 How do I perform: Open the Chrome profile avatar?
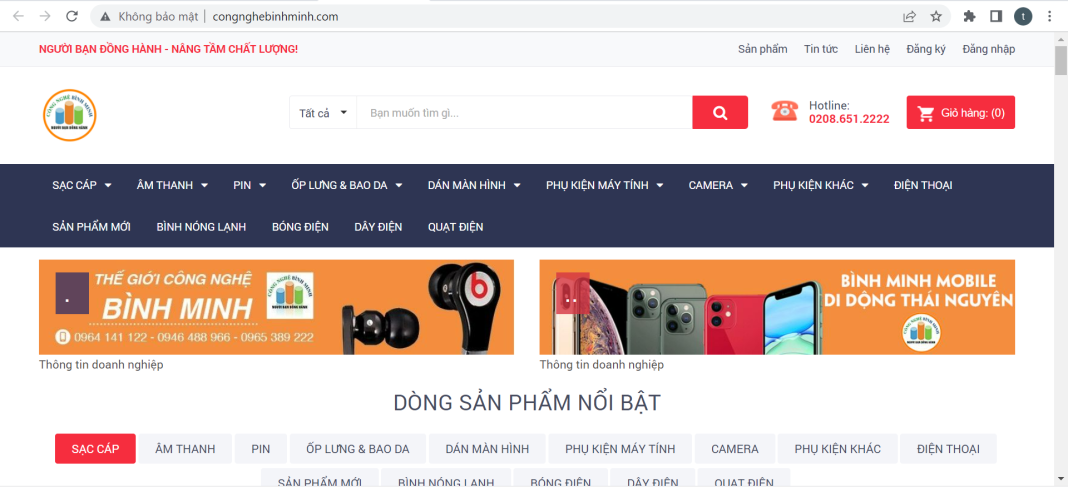coord(1022,16)
